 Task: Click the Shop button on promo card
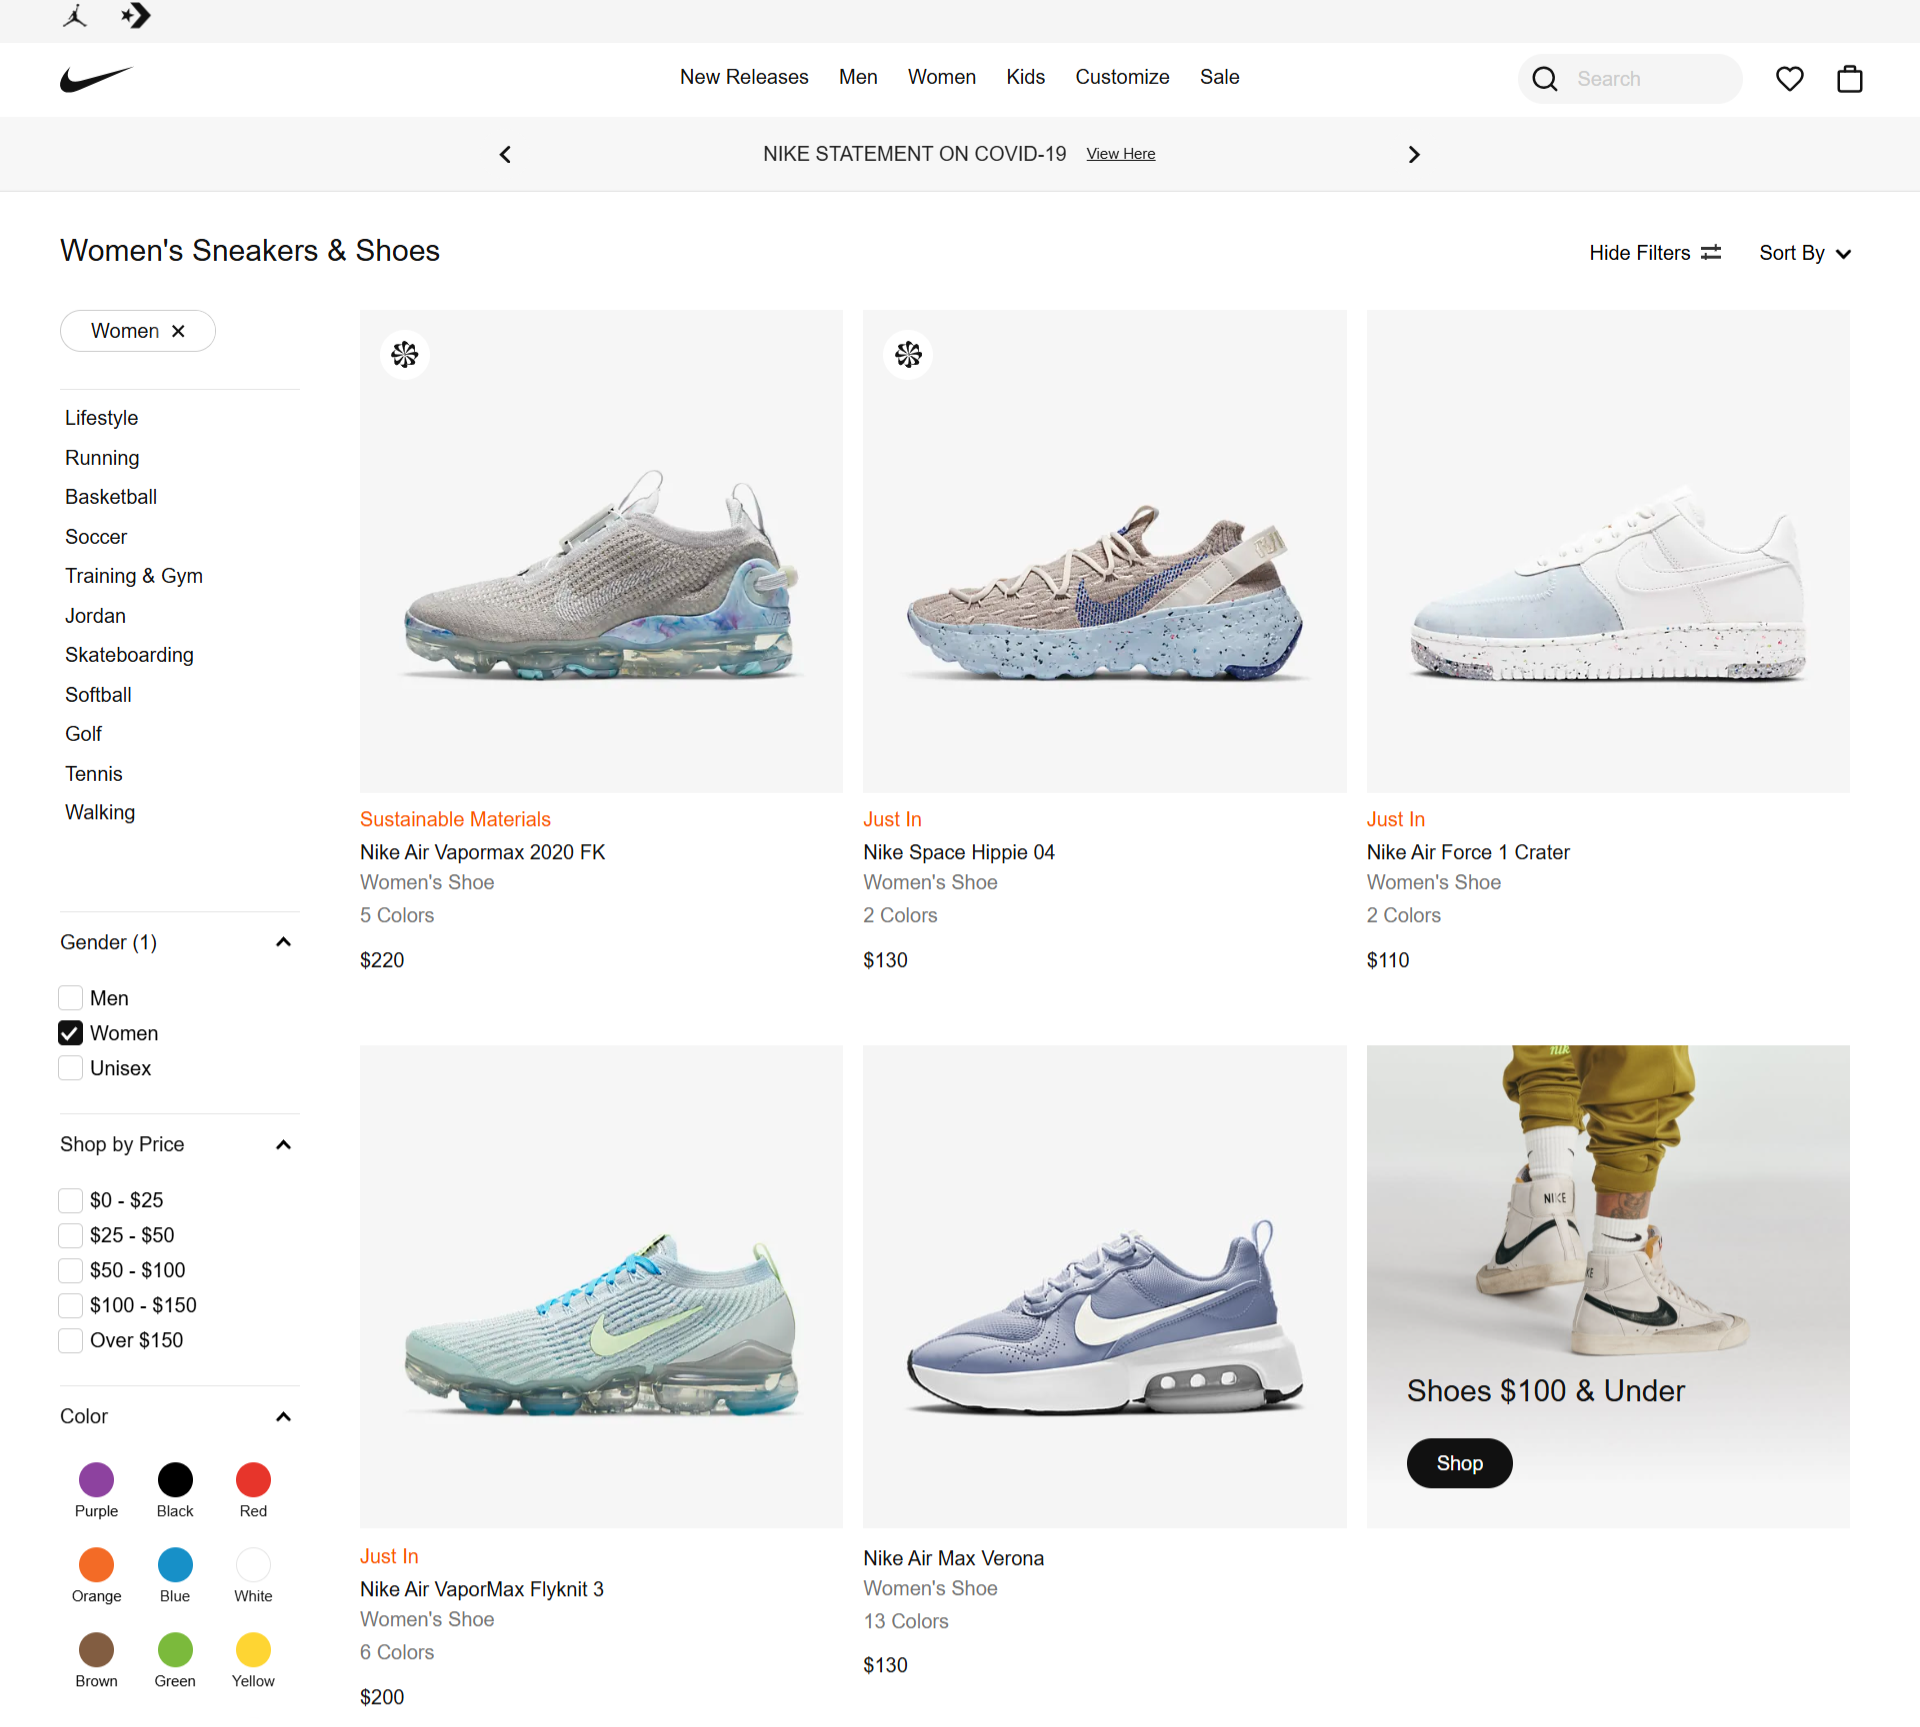pos(1459,1463)
